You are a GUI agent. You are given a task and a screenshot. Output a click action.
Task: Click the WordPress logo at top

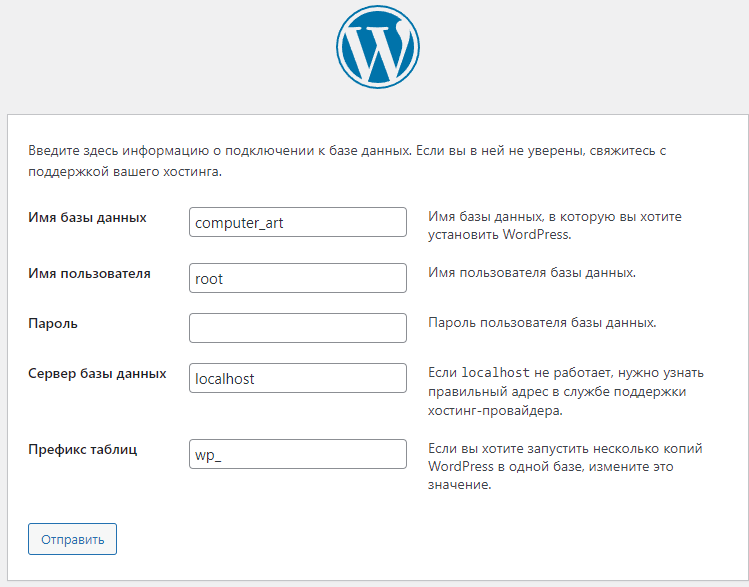coord(377,47)
